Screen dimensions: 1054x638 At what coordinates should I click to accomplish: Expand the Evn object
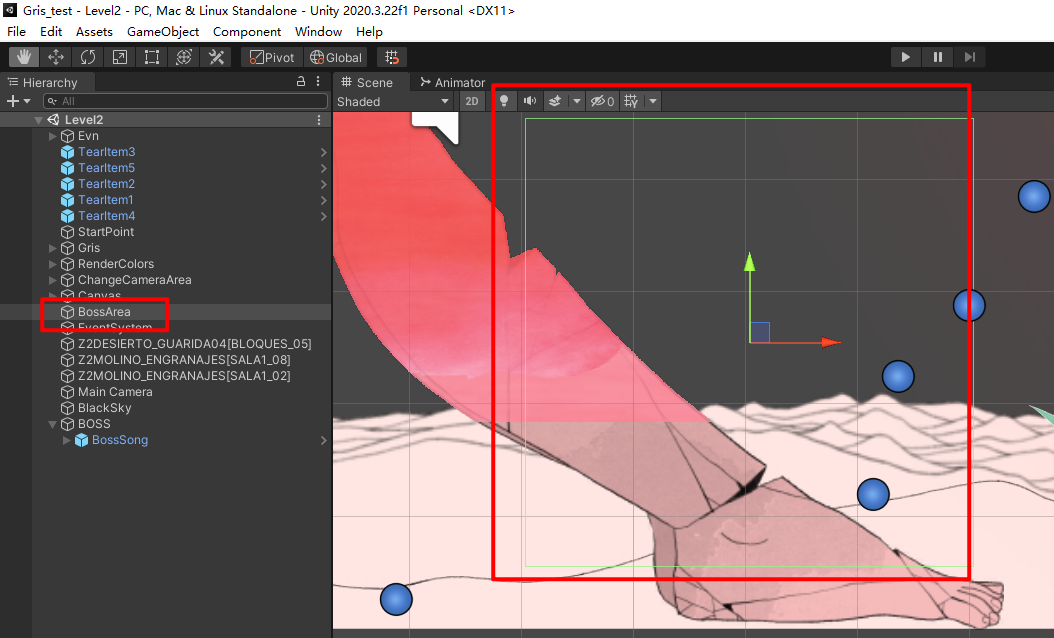pos(52,136)
